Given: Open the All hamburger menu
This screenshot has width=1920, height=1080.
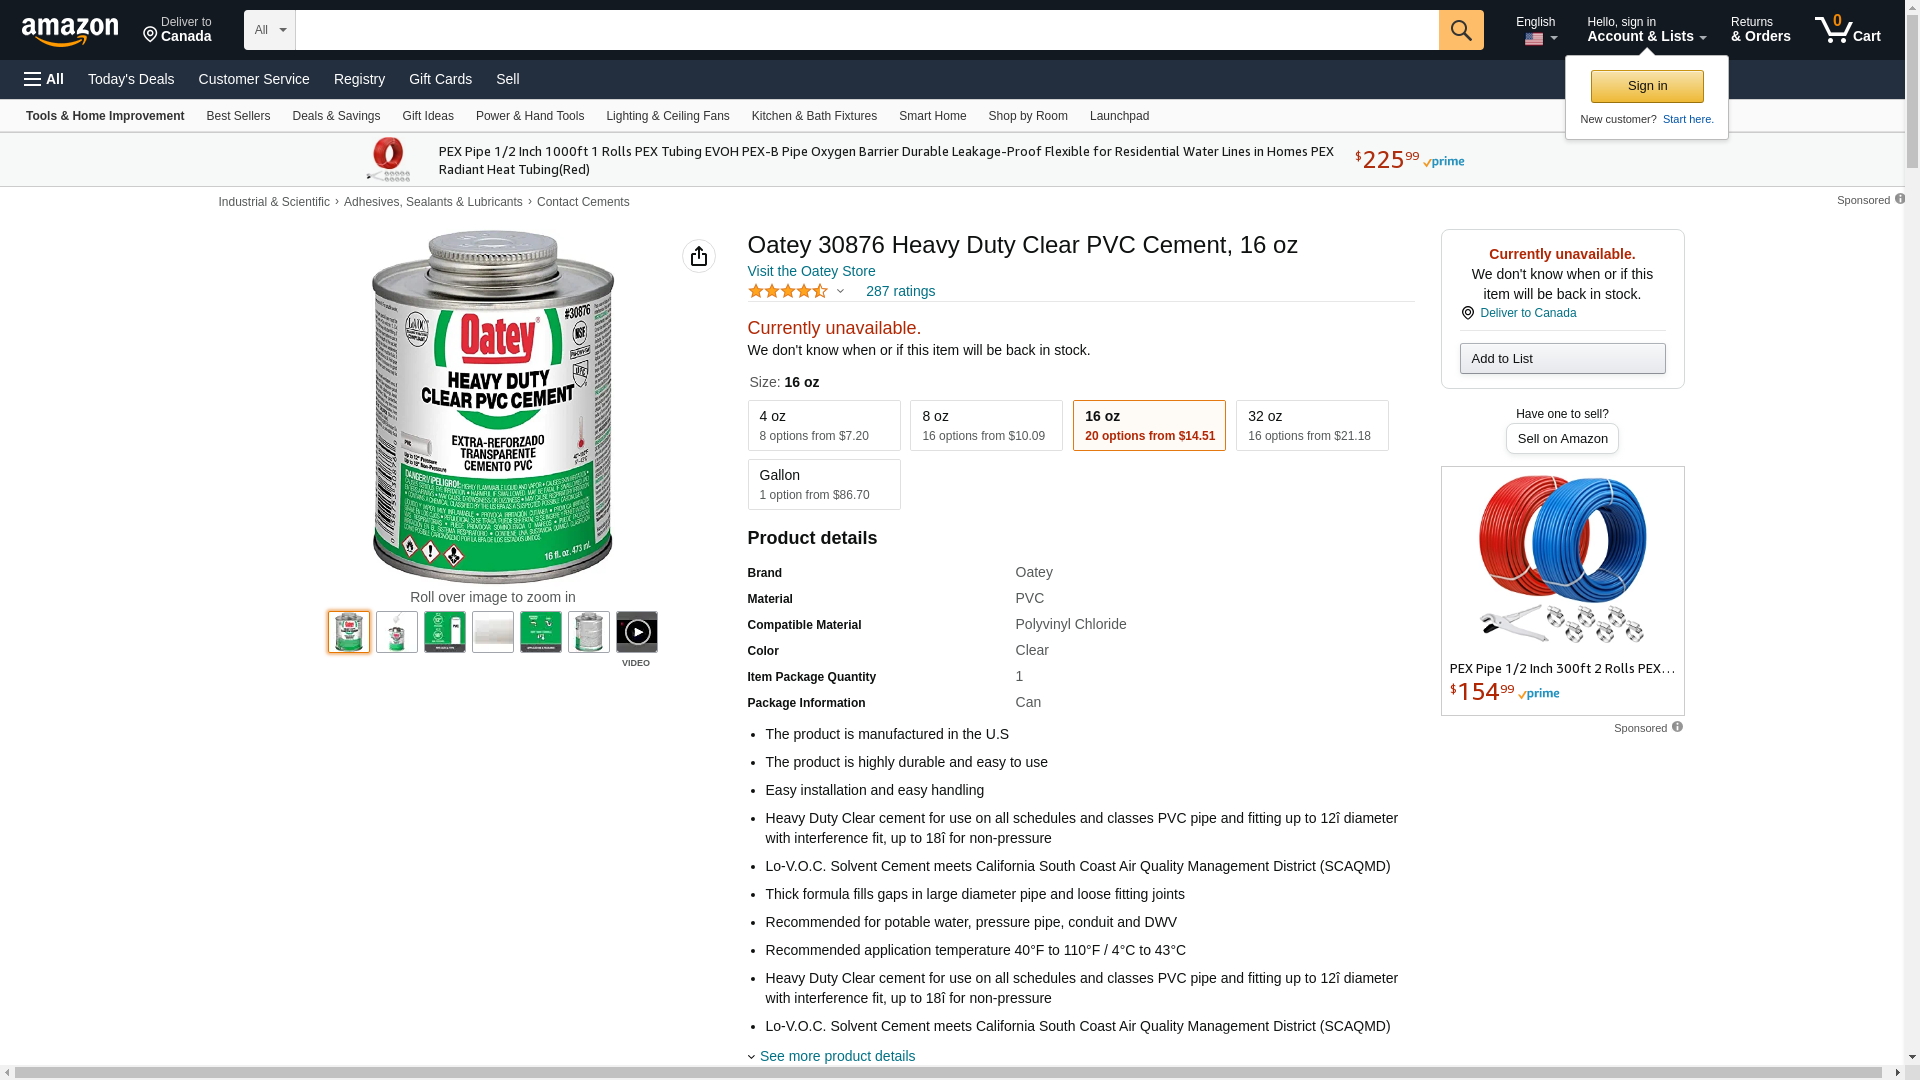Looking at the screenshot, I should point(44,79).
